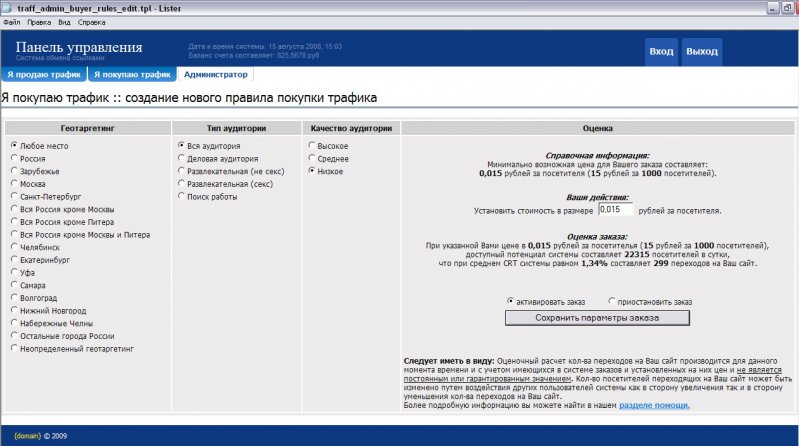The width and height of the screenshot is (799, 446).
Task: Choose Екатеринбург in geotargeting list
Action: (14, 259)
